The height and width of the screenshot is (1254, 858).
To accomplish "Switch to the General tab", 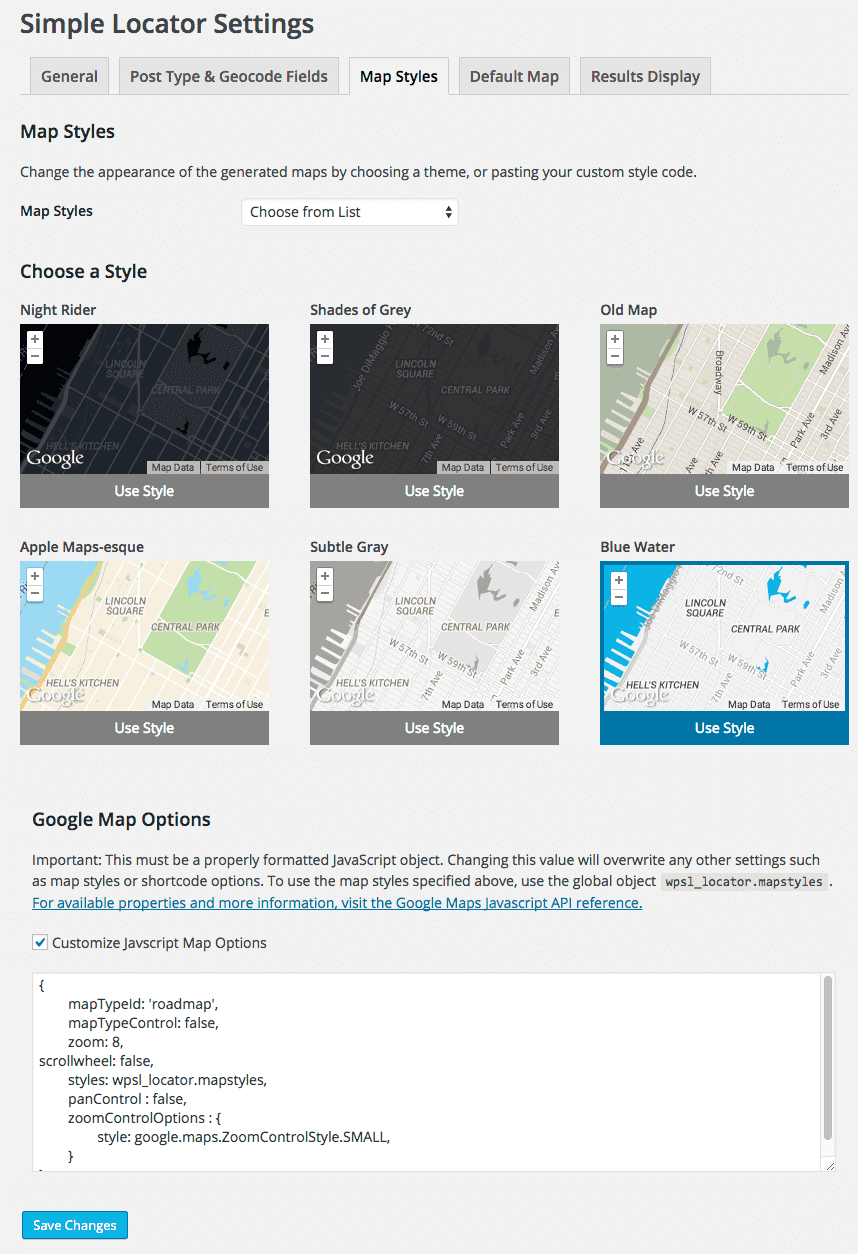I will coord(69,76).
